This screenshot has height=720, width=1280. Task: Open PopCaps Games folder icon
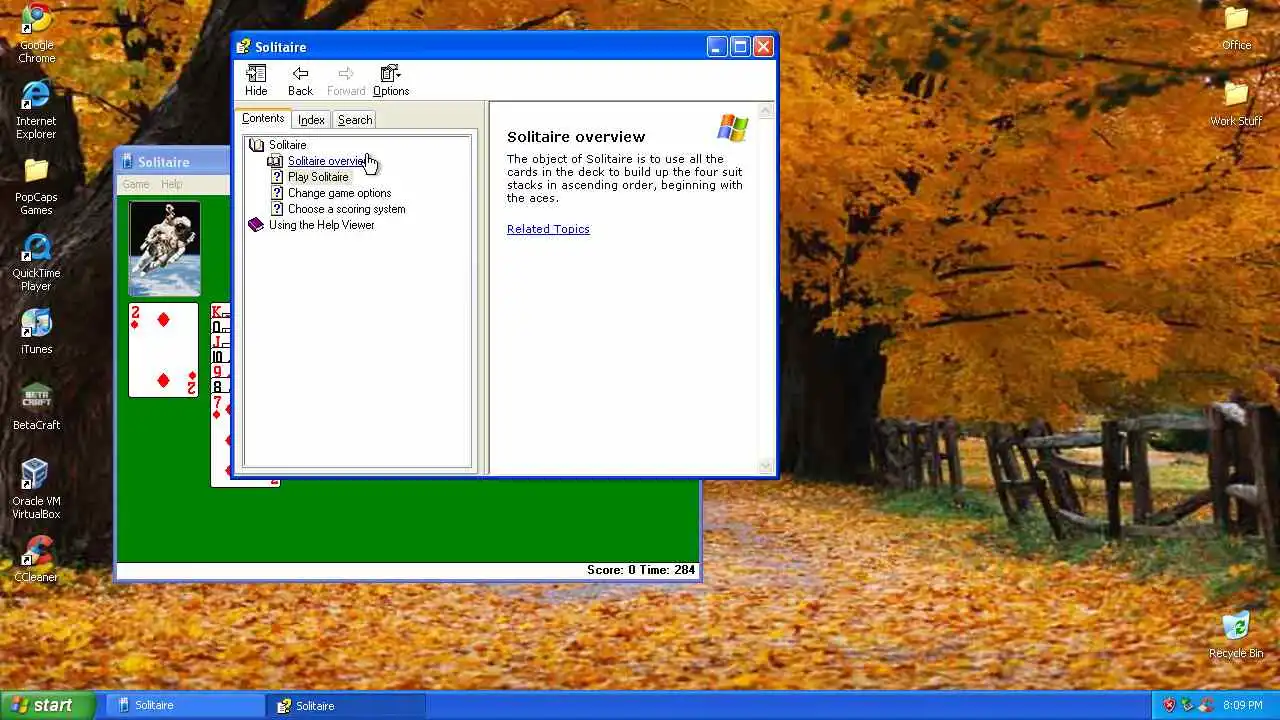(36, 186)
